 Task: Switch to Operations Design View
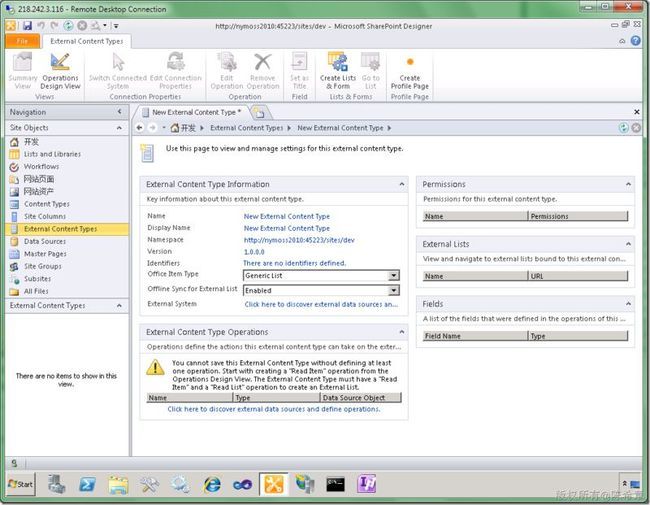pos(60,71)
